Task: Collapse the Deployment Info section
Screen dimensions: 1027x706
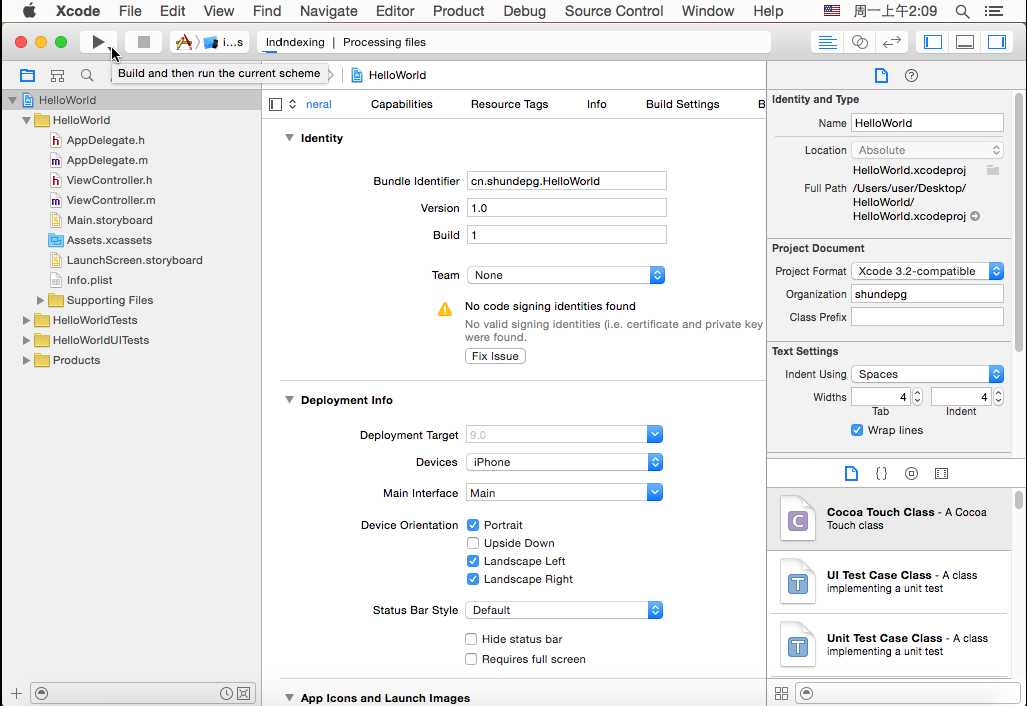Action: pos(289,399)
